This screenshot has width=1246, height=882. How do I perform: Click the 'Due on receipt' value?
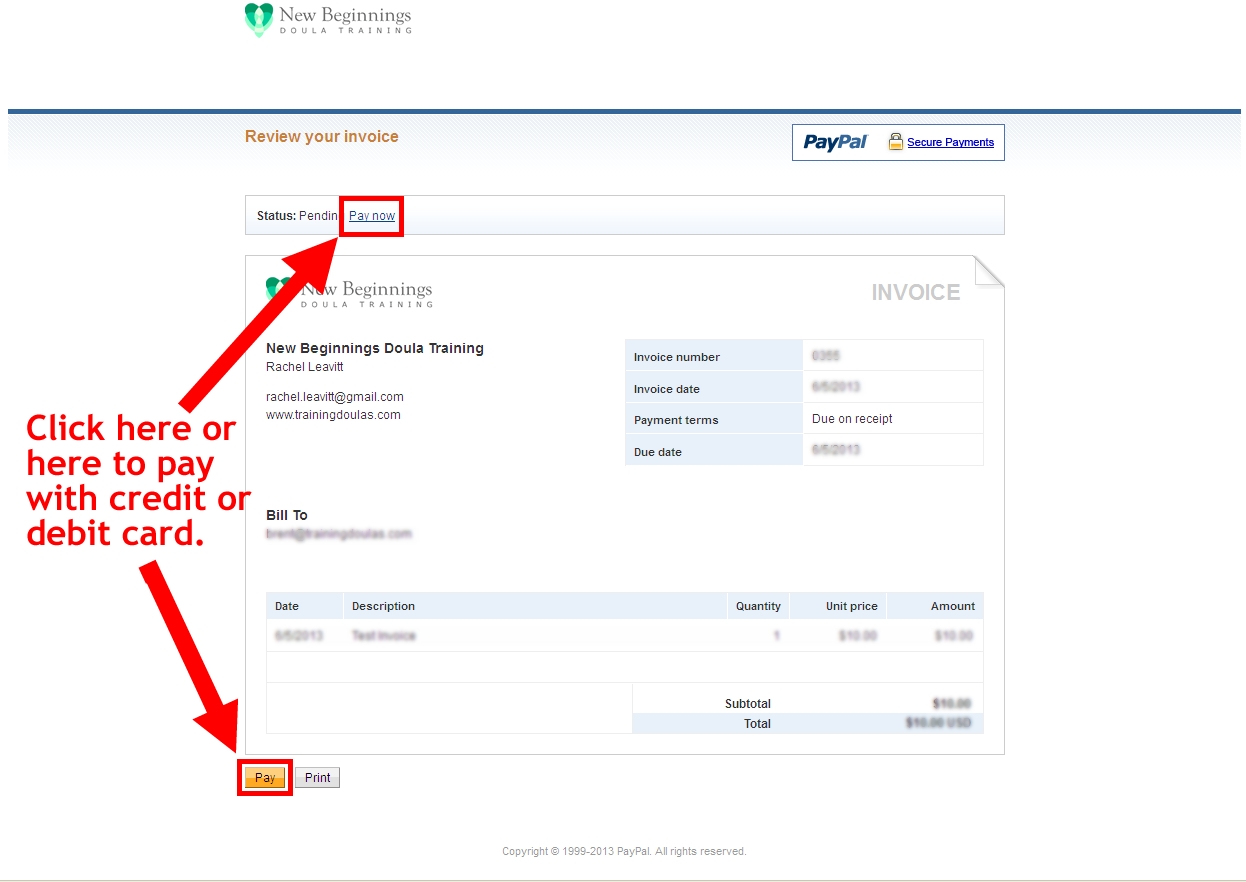click(852, 419)
